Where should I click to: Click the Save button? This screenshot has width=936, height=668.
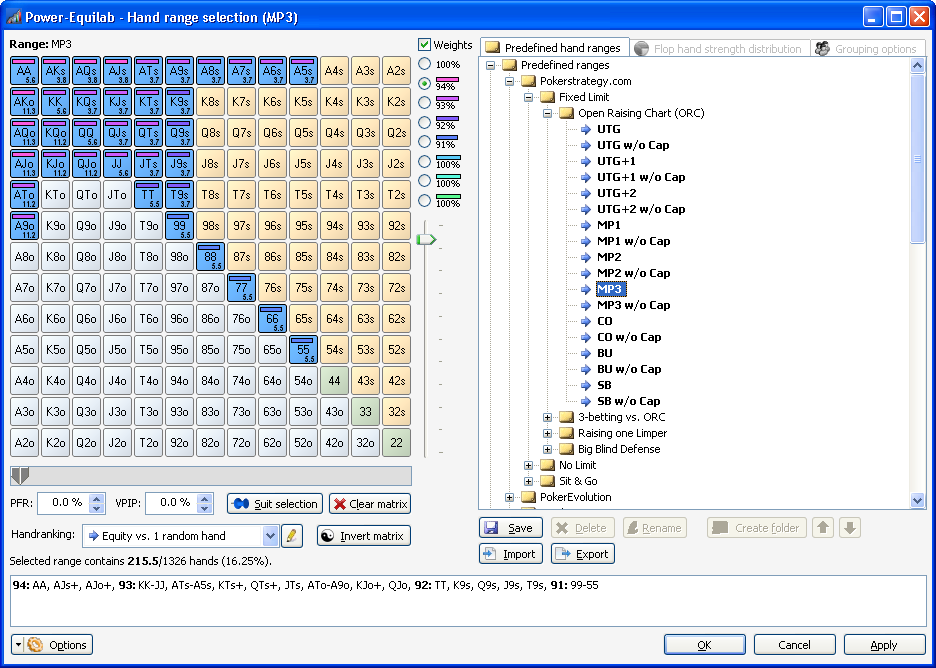coord(510,528)
